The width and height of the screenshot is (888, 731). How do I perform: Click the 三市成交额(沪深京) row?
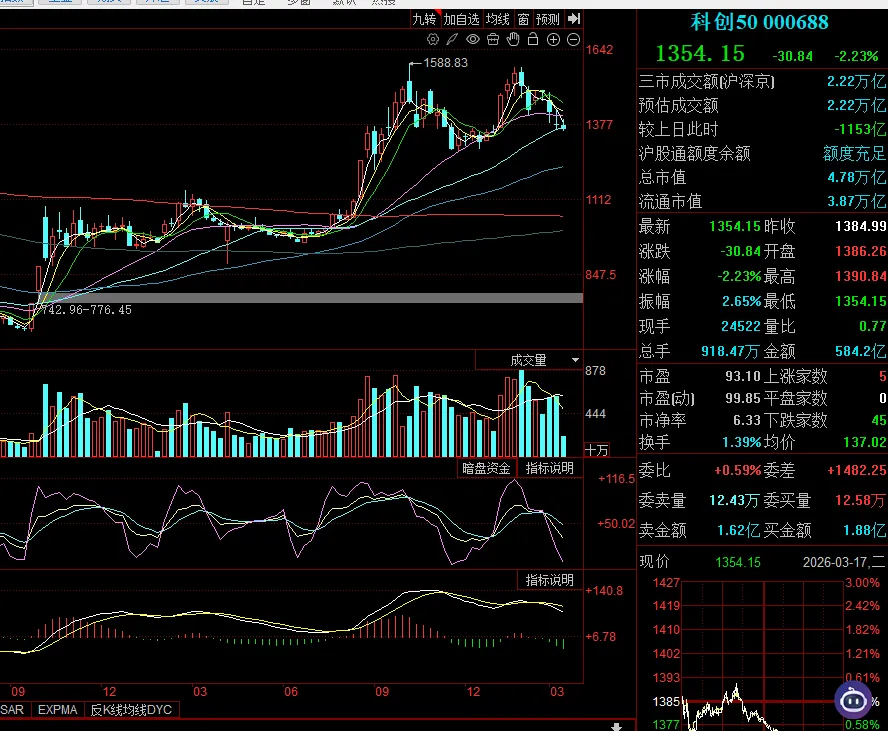click(762, 82)
